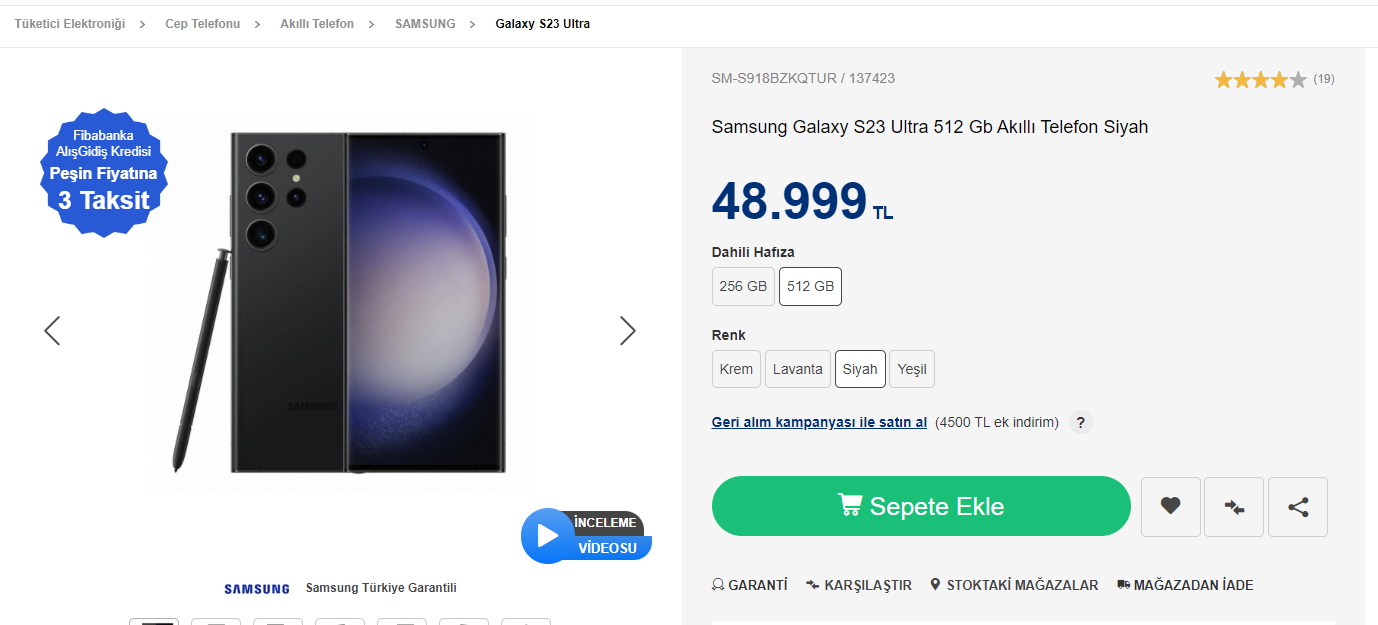1378x625 pixels.
Task: Play the İnceleme Videosu review video
Action: click(586, 536)
